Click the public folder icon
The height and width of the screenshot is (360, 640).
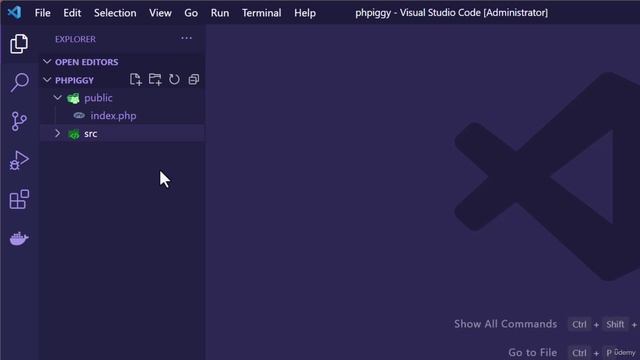tap(73, 98)
